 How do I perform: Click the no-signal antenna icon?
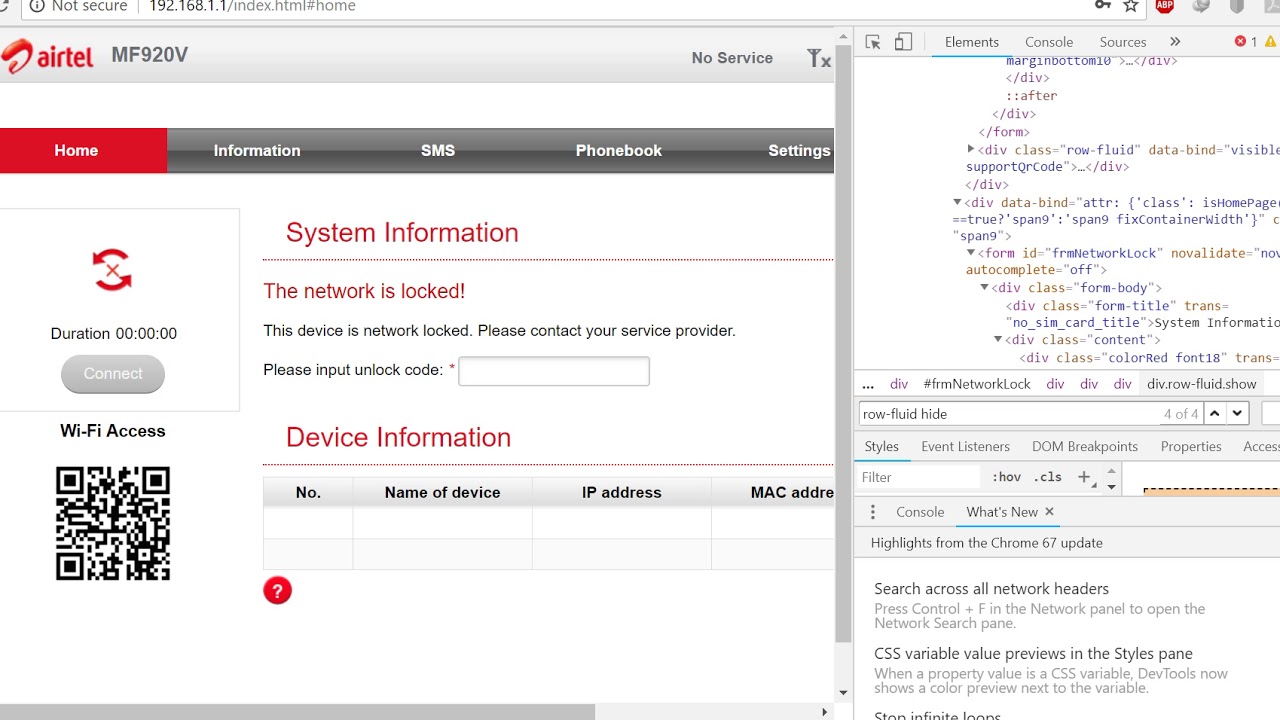point(818,58)
